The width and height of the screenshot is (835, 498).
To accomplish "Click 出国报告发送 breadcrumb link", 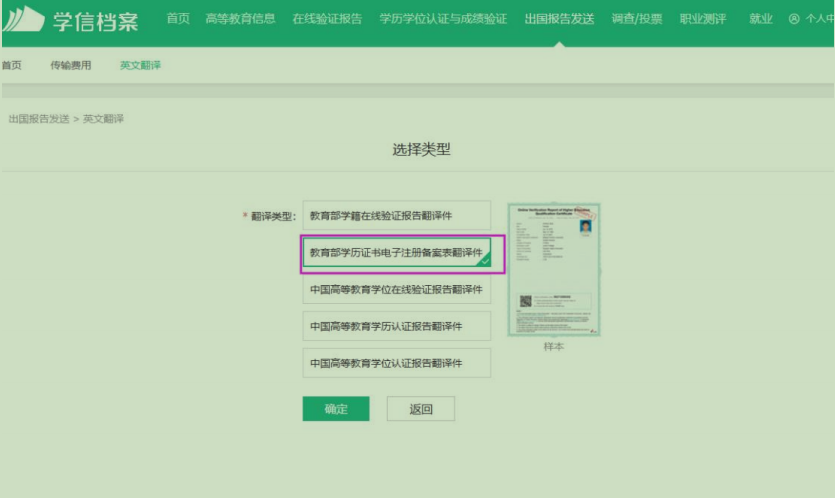I will pyautogui.click(x=39, y=119).
